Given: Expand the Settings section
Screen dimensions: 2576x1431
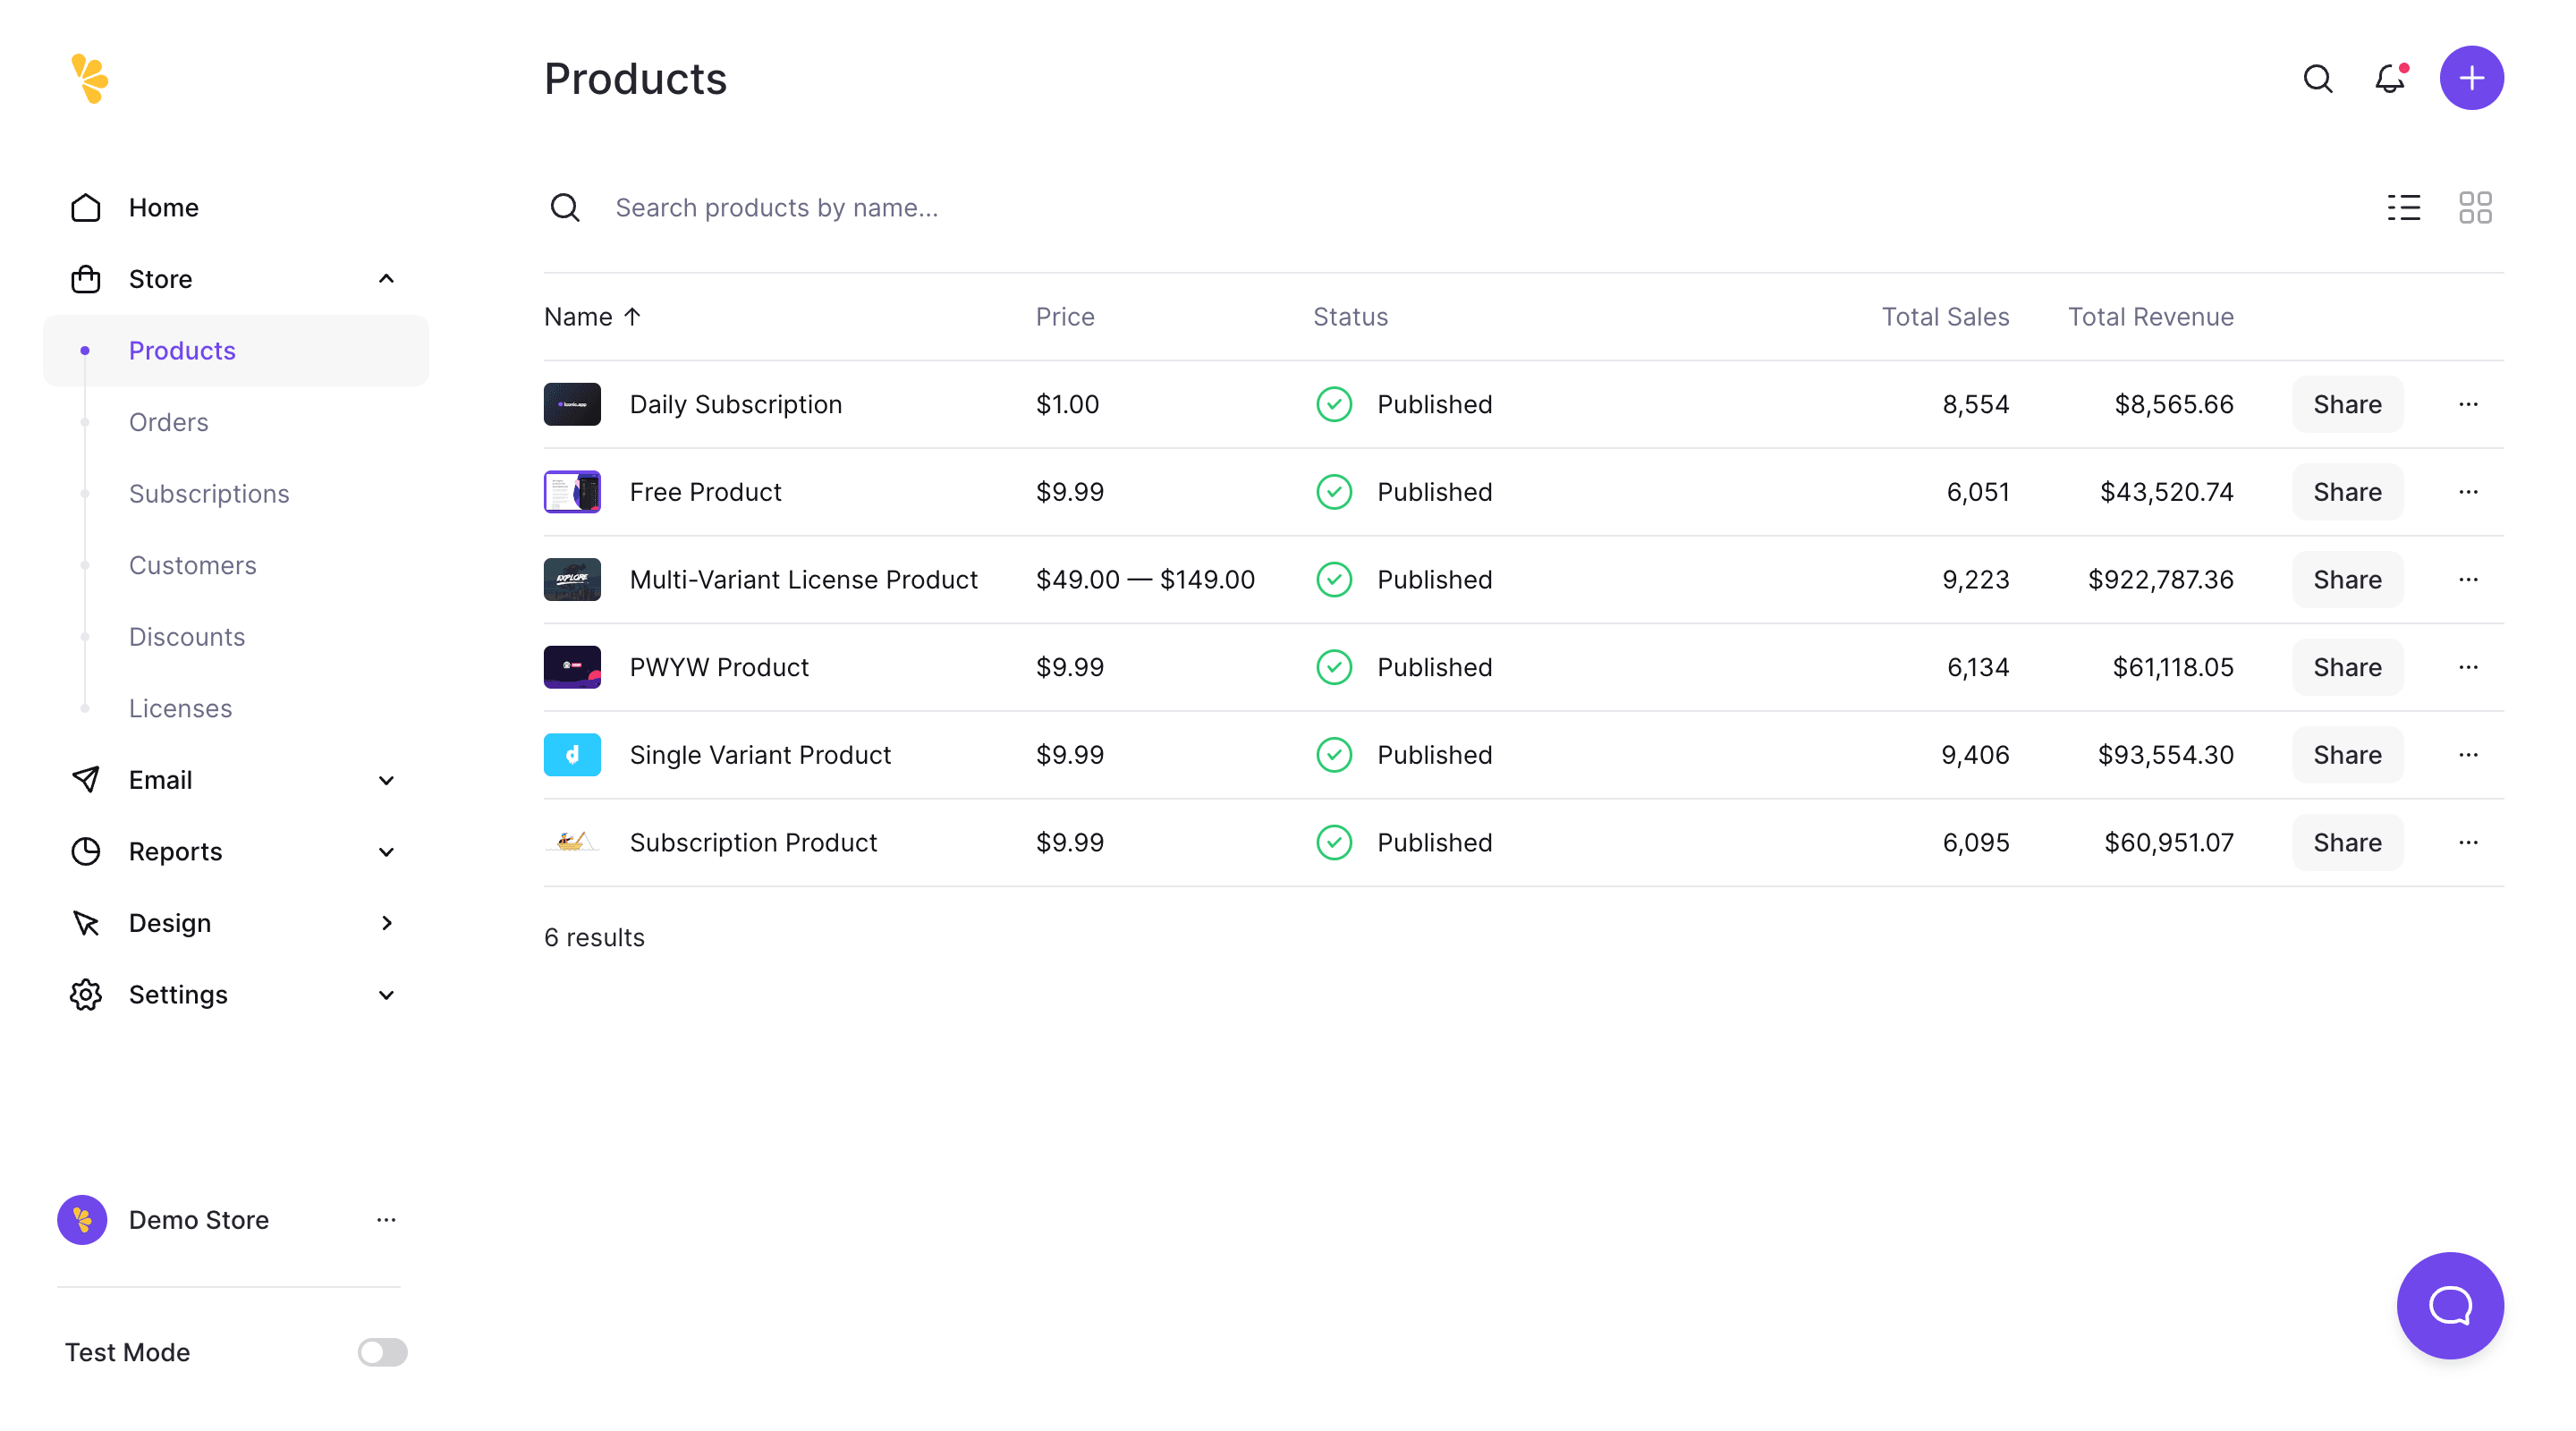Looking at the screenshot, I should (386, 994).
